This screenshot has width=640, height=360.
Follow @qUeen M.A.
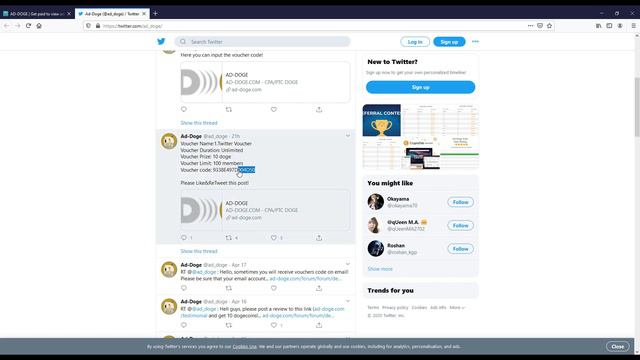(x=460, y=225)
